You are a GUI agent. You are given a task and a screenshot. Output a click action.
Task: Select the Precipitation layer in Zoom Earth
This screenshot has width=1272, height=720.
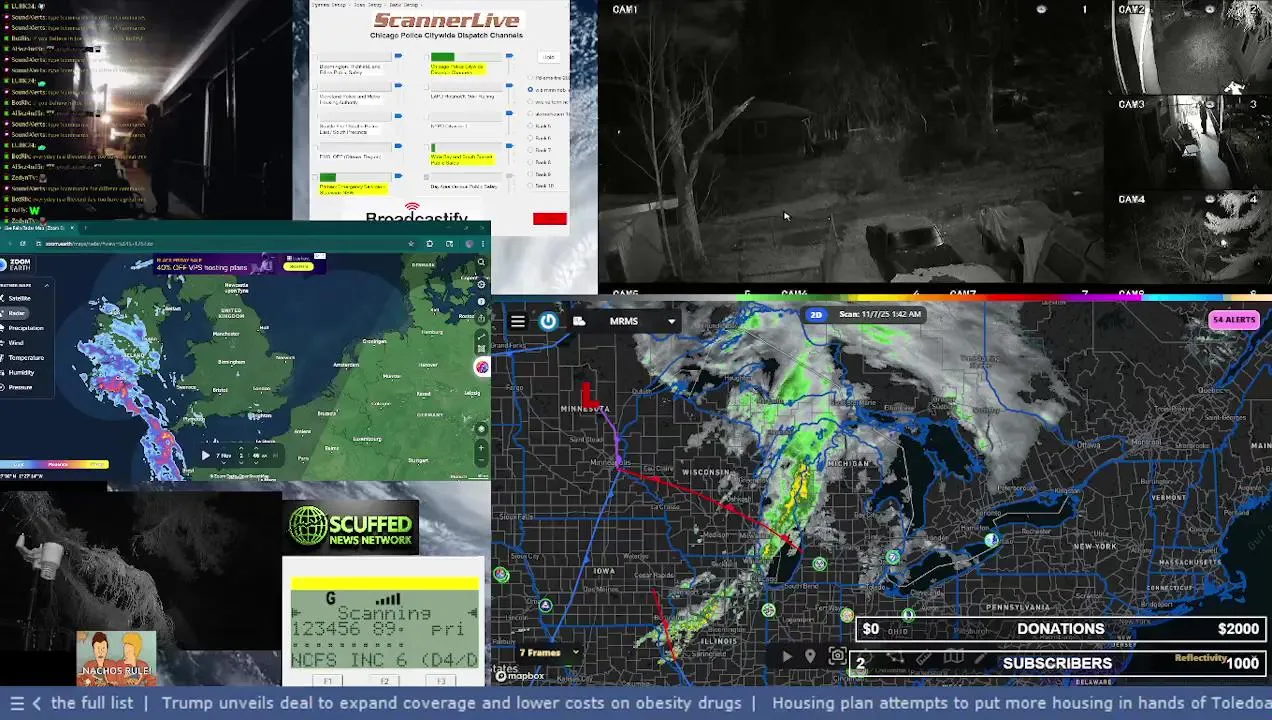pyautogui.click(x=24, y=328)
